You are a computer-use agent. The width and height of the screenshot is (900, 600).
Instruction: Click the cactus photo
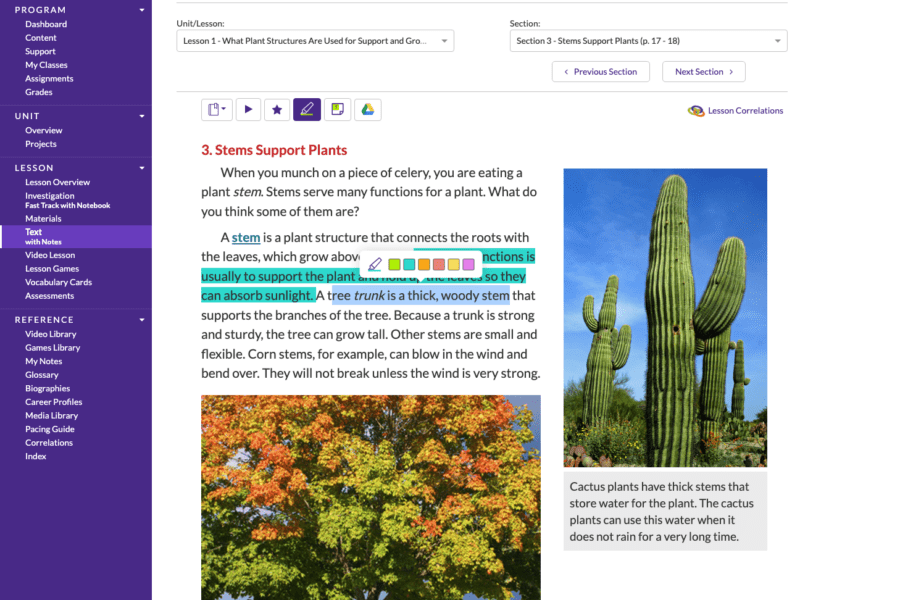tap(665, 318)
